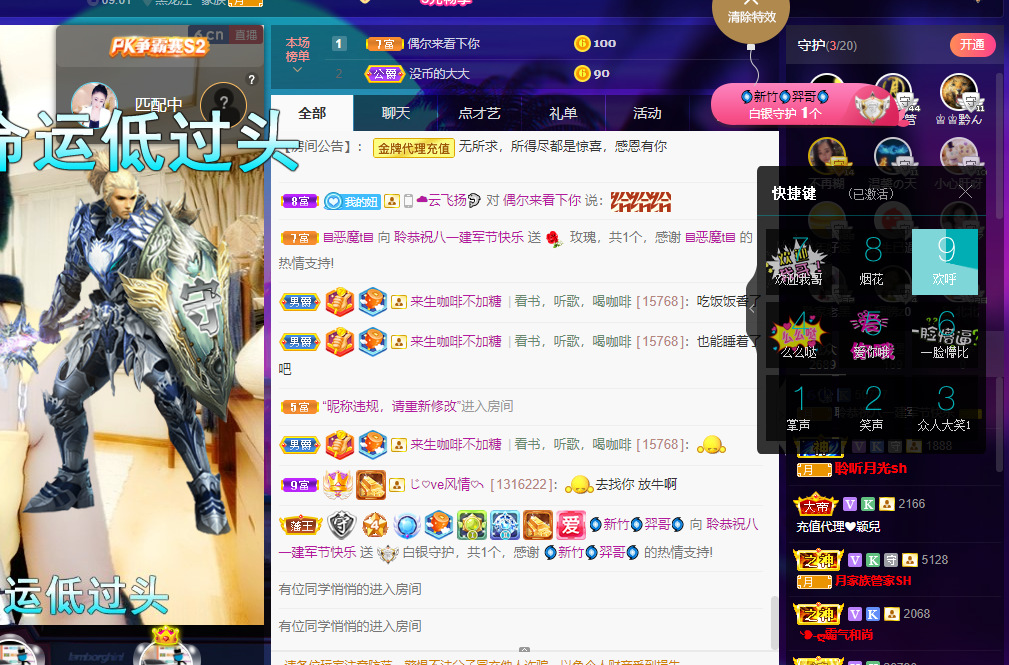Click the 藩王 rank badge
Image resolution: width=1009 pixels, height=665 pixels.
pos(301,526)
